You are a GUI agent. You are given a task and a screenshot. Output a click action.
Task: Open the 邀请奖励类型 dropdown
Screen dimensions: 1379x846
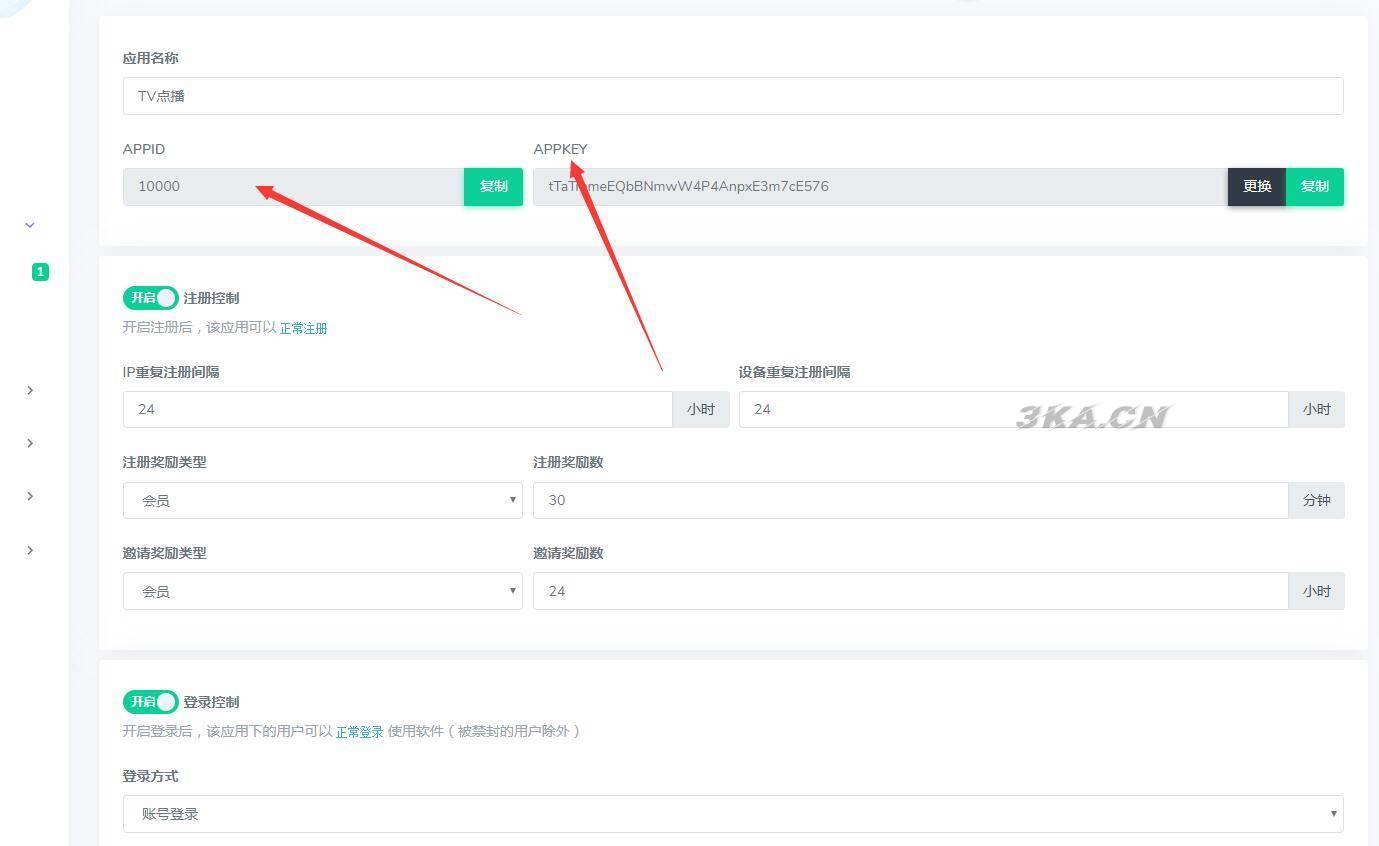click(x=322, y=591)
